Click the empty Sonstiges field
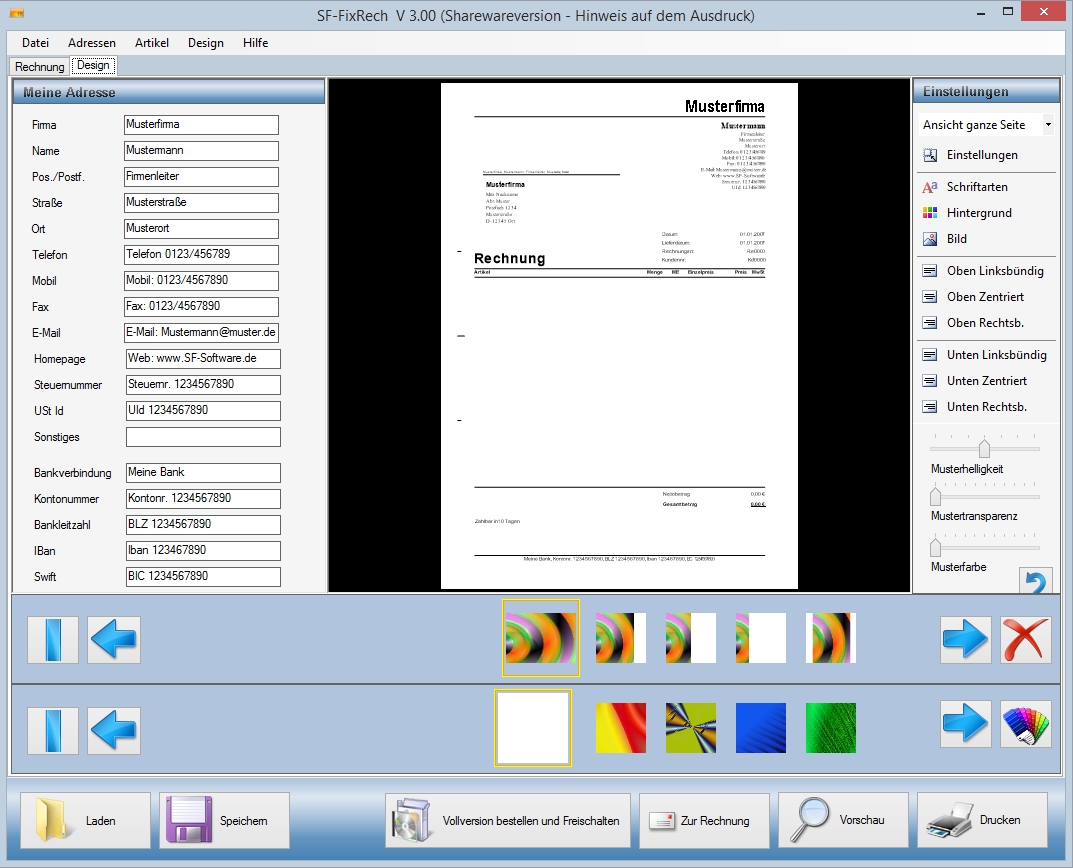 [203, 437]
